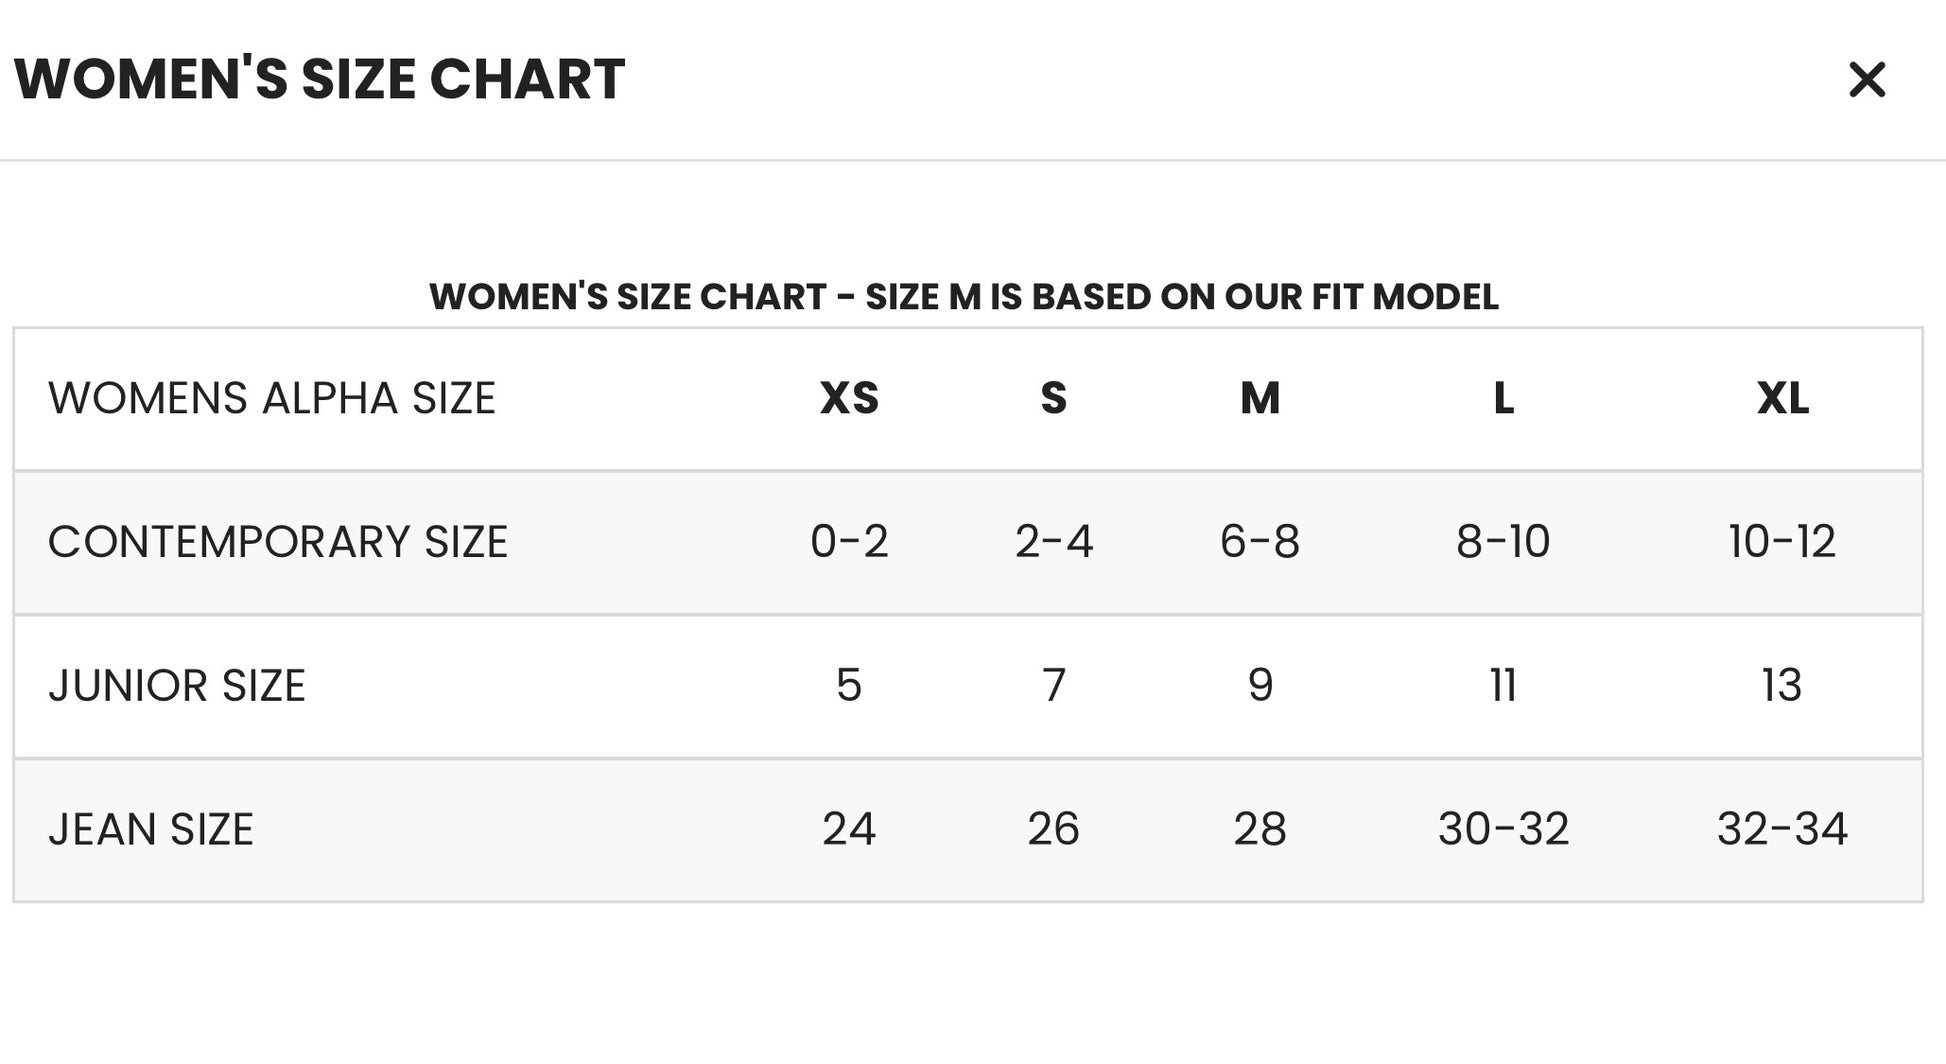Select the Jean Size row label
The height and width of the screenshot is (1064, 1946).
point(151,830)
